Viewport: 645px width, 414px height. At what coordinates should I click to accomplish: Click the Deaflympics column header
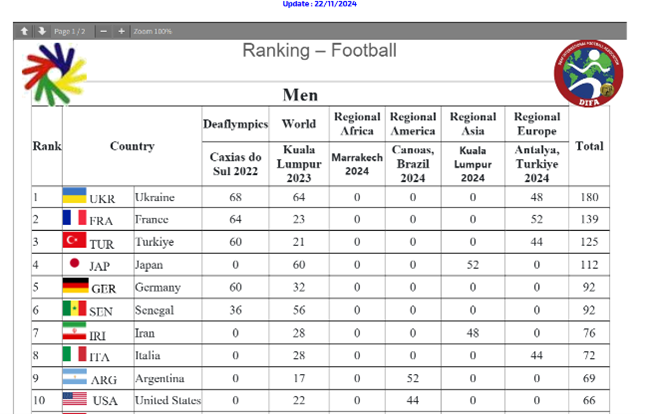(x=236, y=124)
